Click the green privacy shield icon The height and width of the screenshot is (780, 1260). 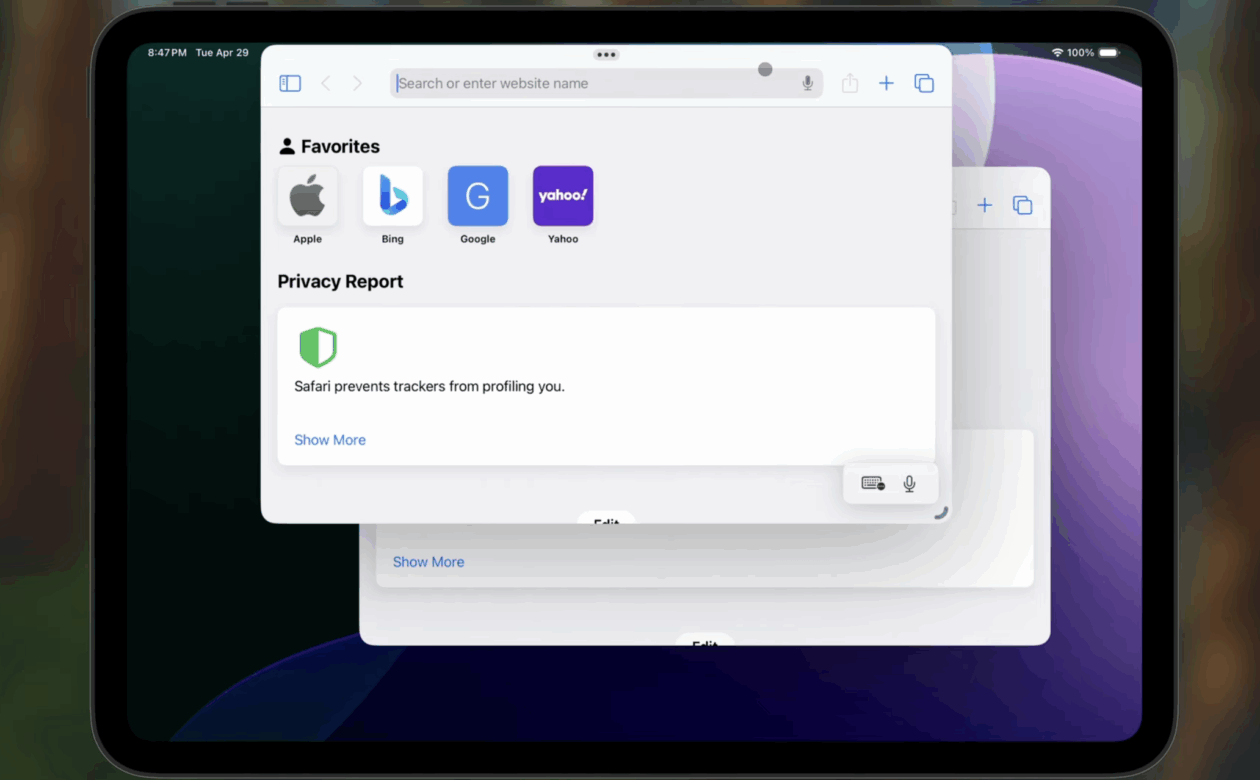point(318,347)
